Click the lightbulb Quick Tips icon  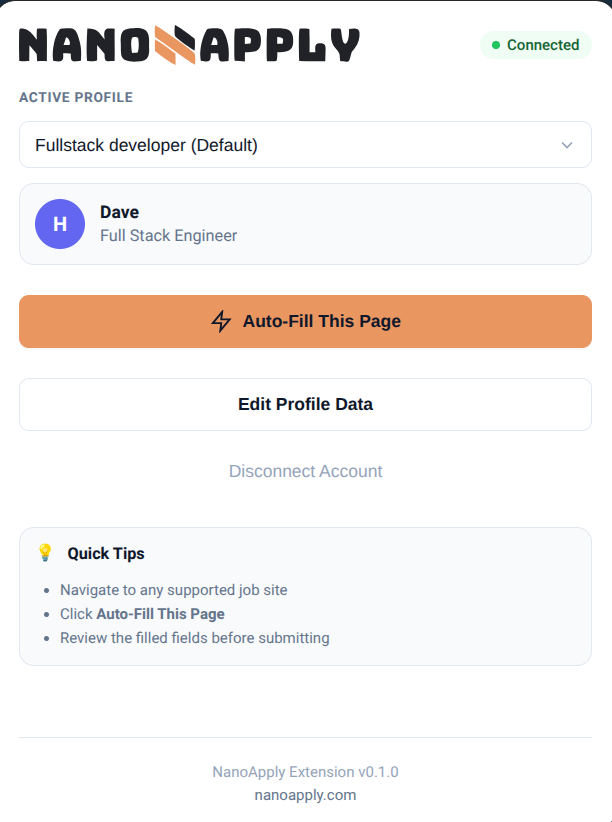point(45,553)
